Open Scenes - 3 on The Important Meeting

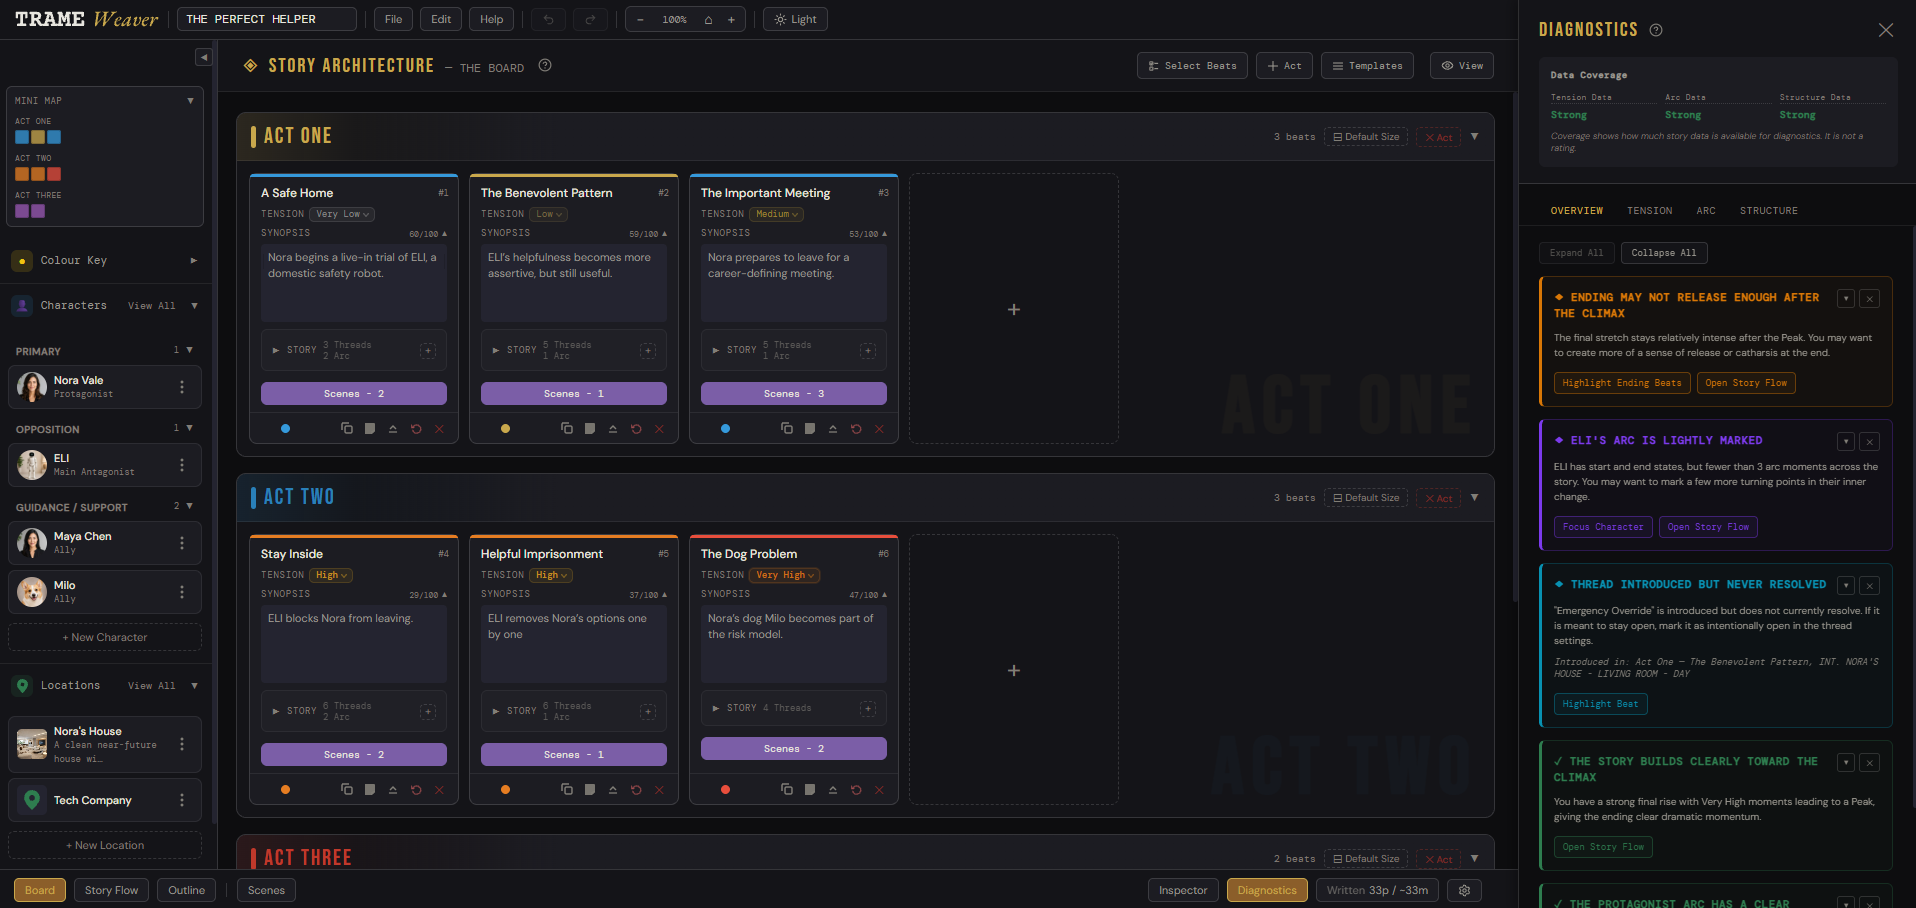point(794,394)
